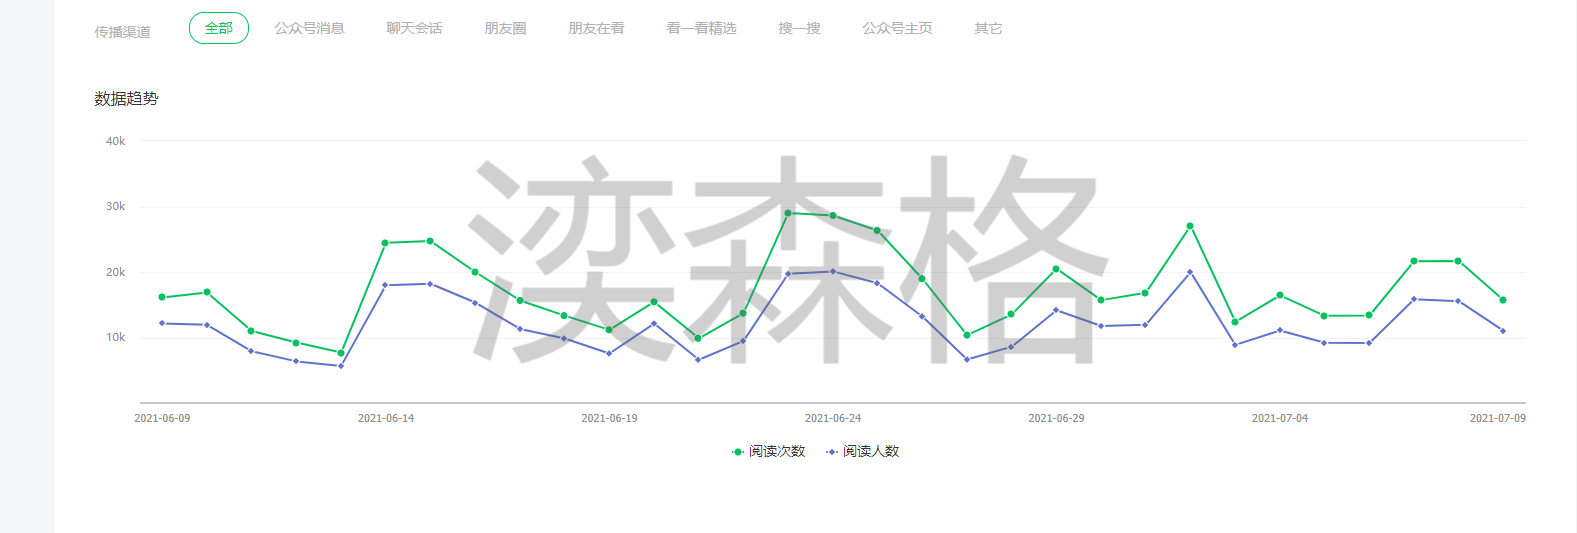The height and width of the screenshot is (533, 1577).
Task: Switch to the 公众号消息 channel
Action: [309, 29]
